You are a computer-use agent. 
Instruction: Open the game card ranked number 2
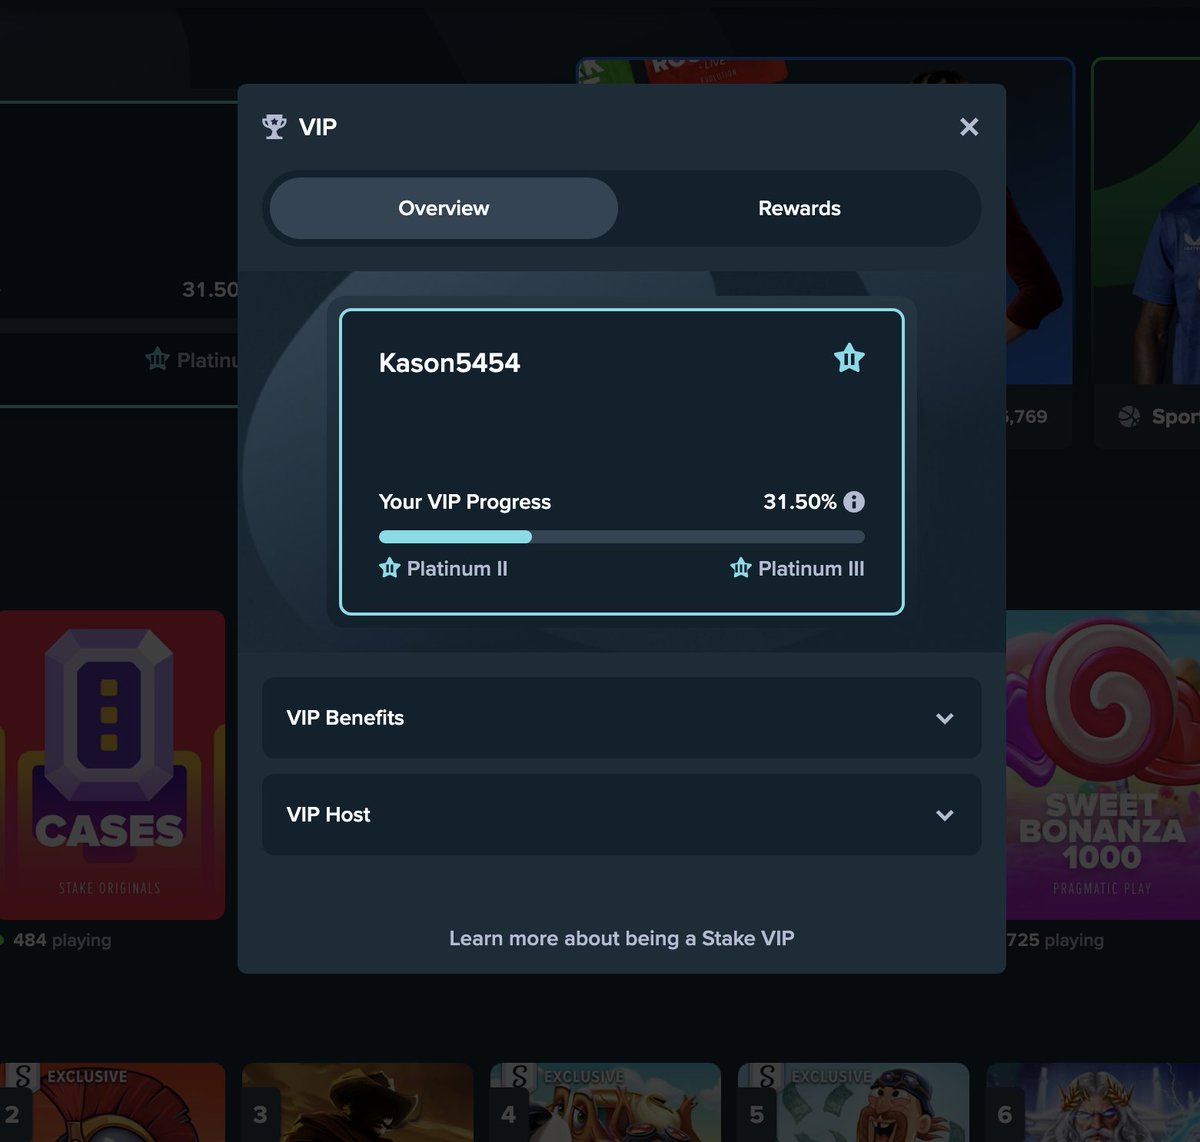click(x=112, y=1102)
